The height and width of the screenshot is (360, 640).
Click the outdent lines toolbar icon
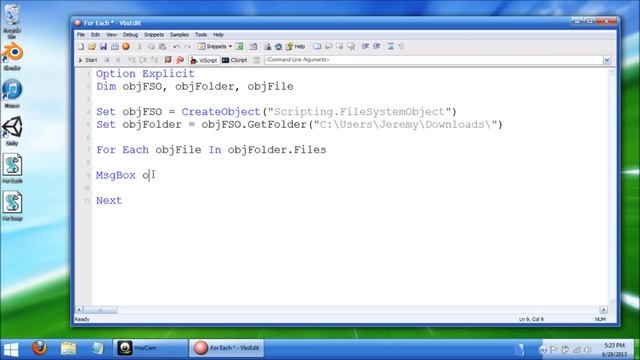click(x=377, y=47)
